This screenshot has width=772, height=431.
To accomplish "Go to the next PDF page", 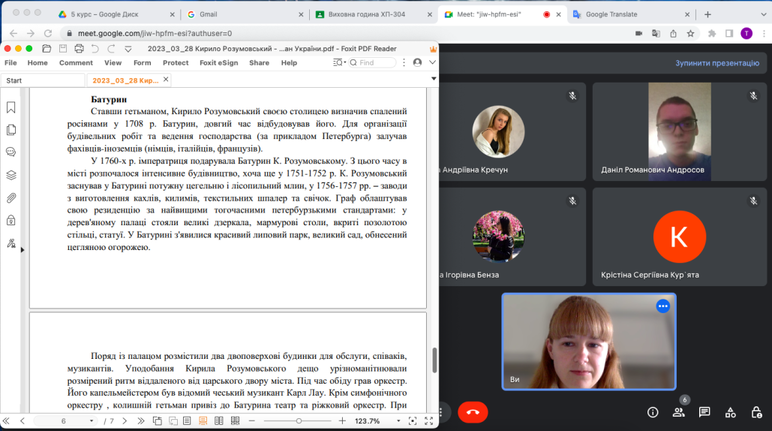I will pyautogui.click(x=126, y=421).
